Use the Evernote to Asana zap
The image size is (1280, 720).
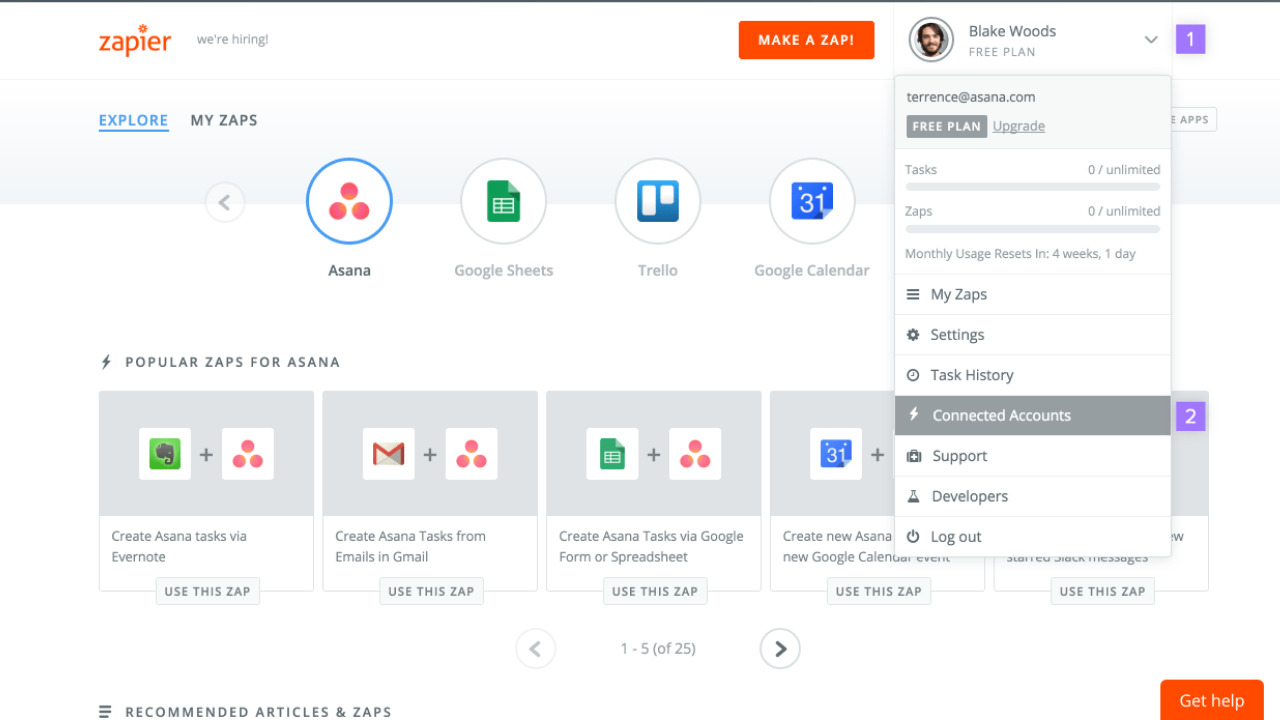click(x=207, y=591)
